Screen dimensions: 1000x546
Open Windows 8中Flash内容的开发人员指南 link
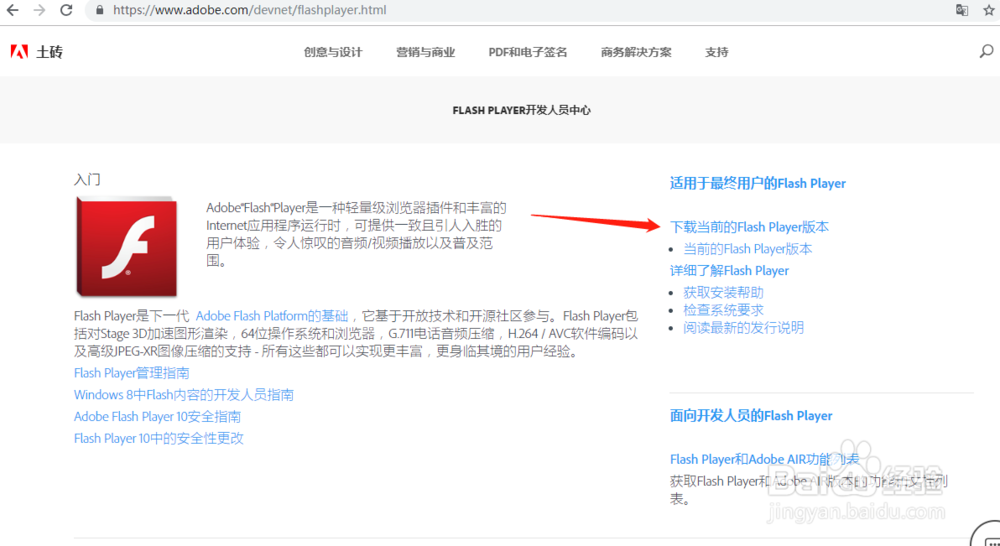coord(184,395)
